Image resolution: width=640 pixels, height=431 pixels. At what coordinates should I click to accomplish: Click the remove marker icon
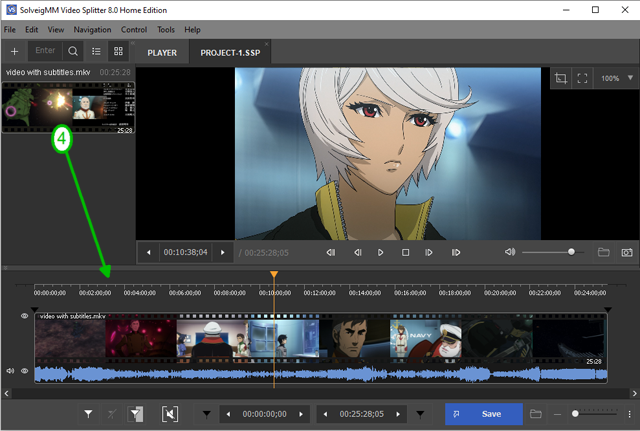coord(111,414)
